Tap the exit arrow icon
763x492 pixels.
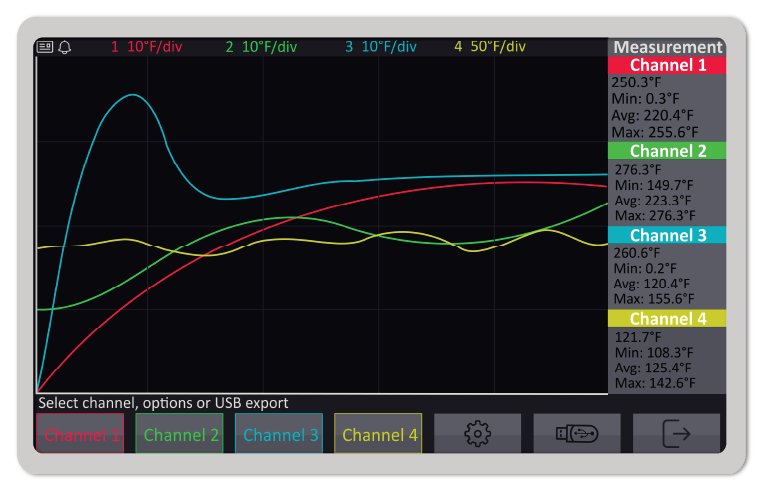pos(676,434)
